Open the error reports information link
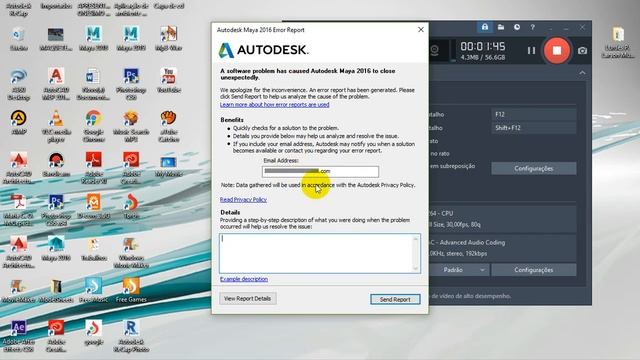 pos(274,105)
